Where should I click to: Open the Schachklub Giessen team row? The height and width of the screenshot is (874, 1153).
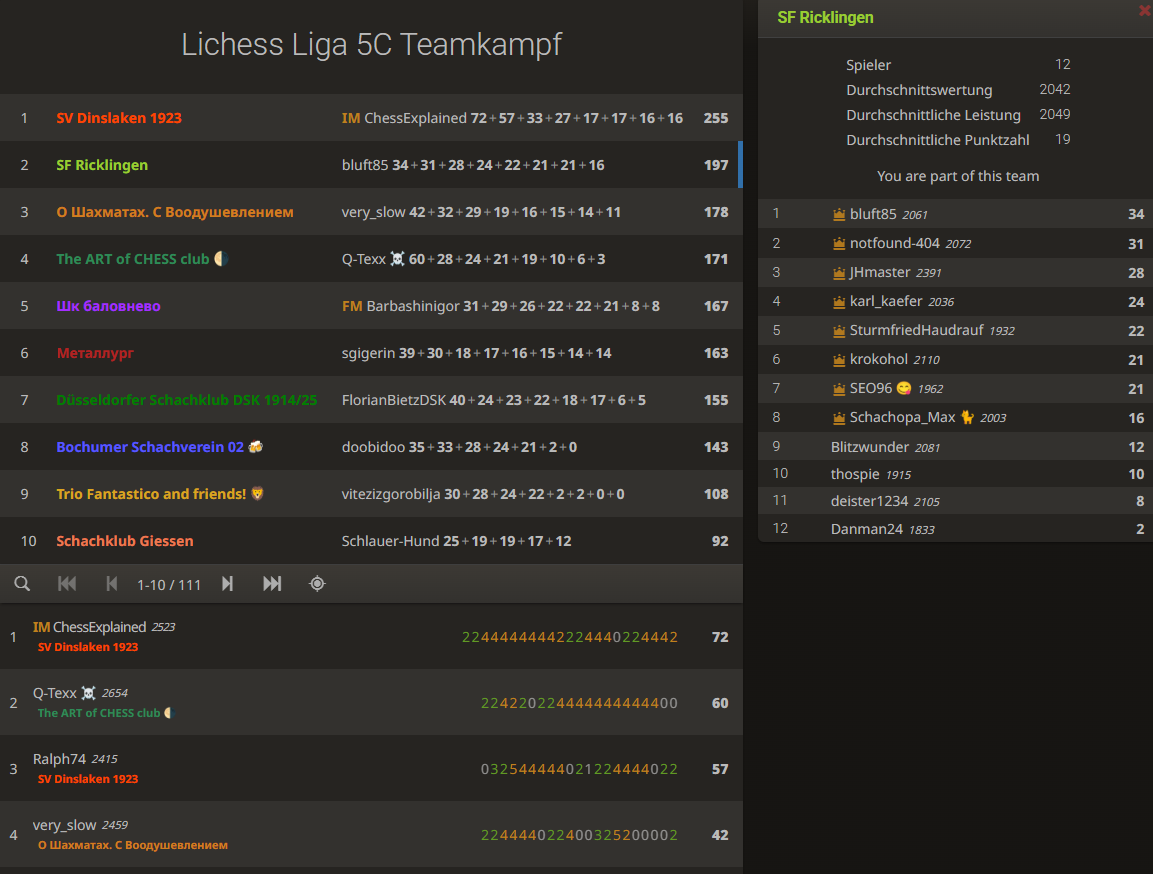(125, 541)
